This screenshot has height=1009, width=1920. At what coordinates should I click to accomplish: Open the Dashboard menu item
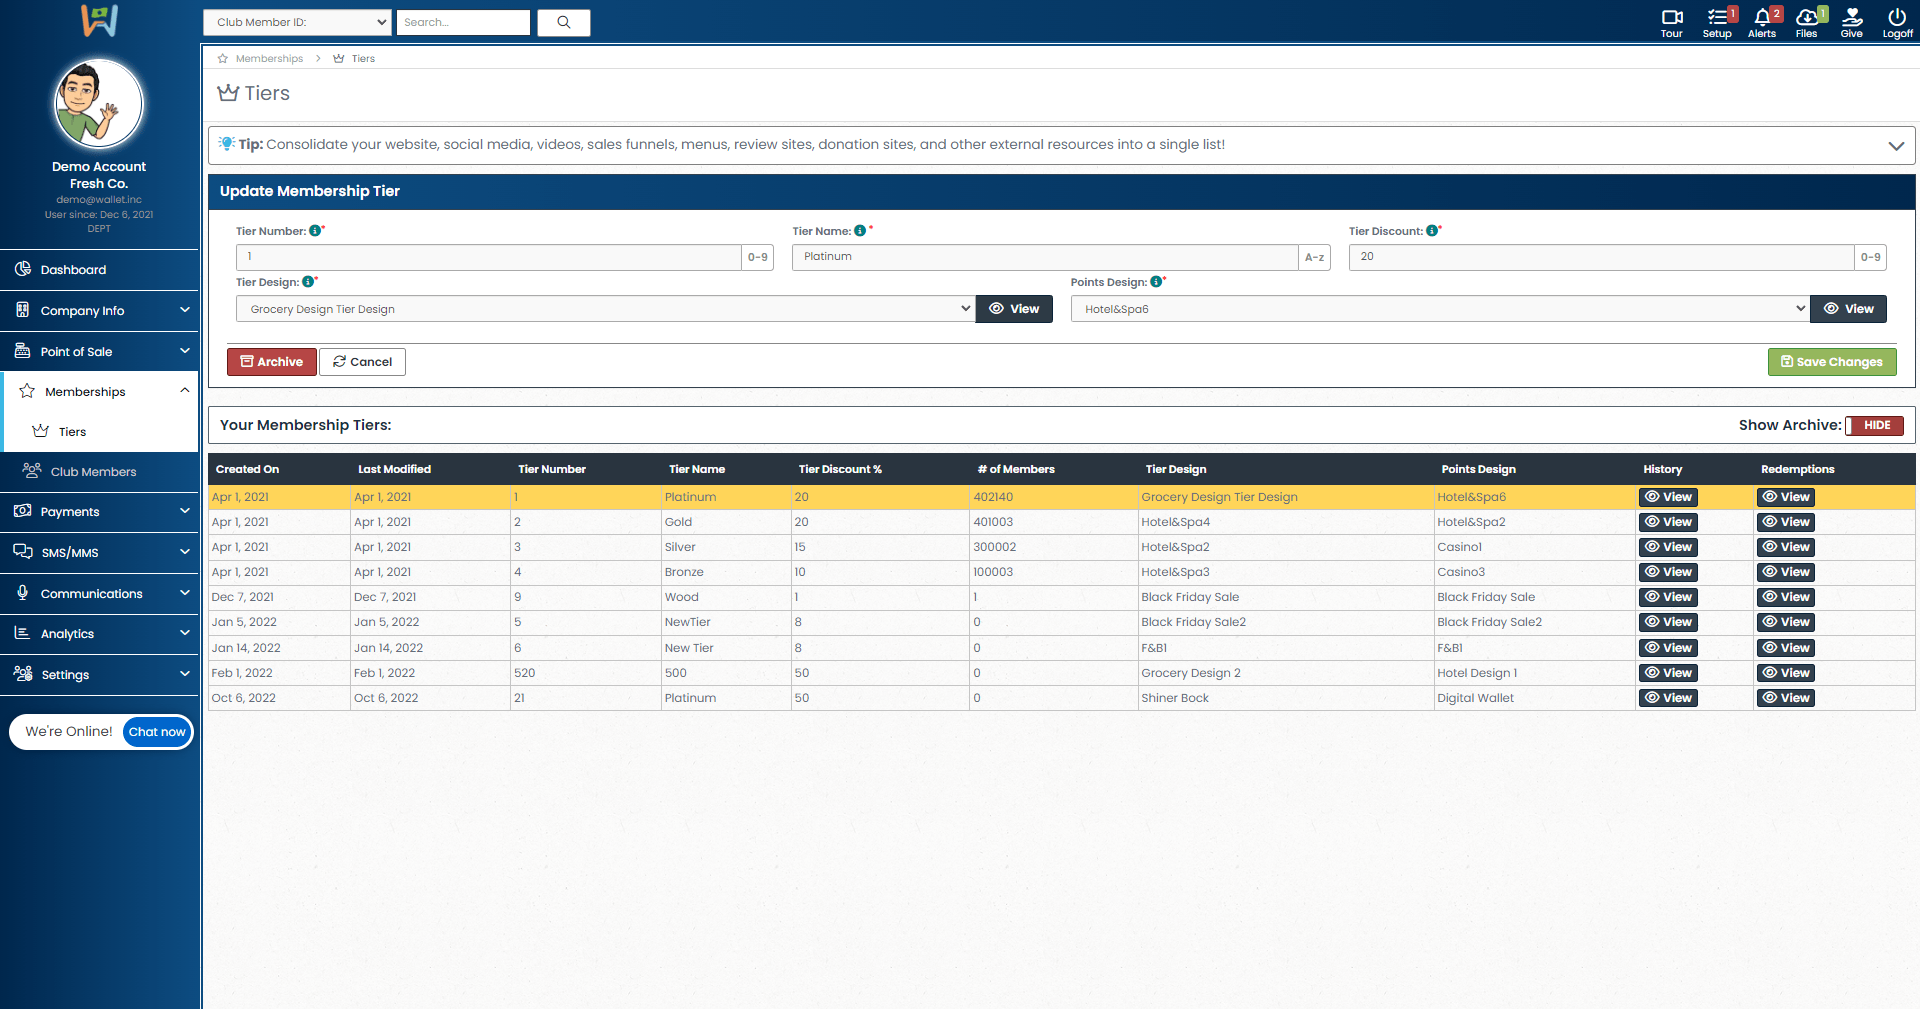[x=73, y=270]
